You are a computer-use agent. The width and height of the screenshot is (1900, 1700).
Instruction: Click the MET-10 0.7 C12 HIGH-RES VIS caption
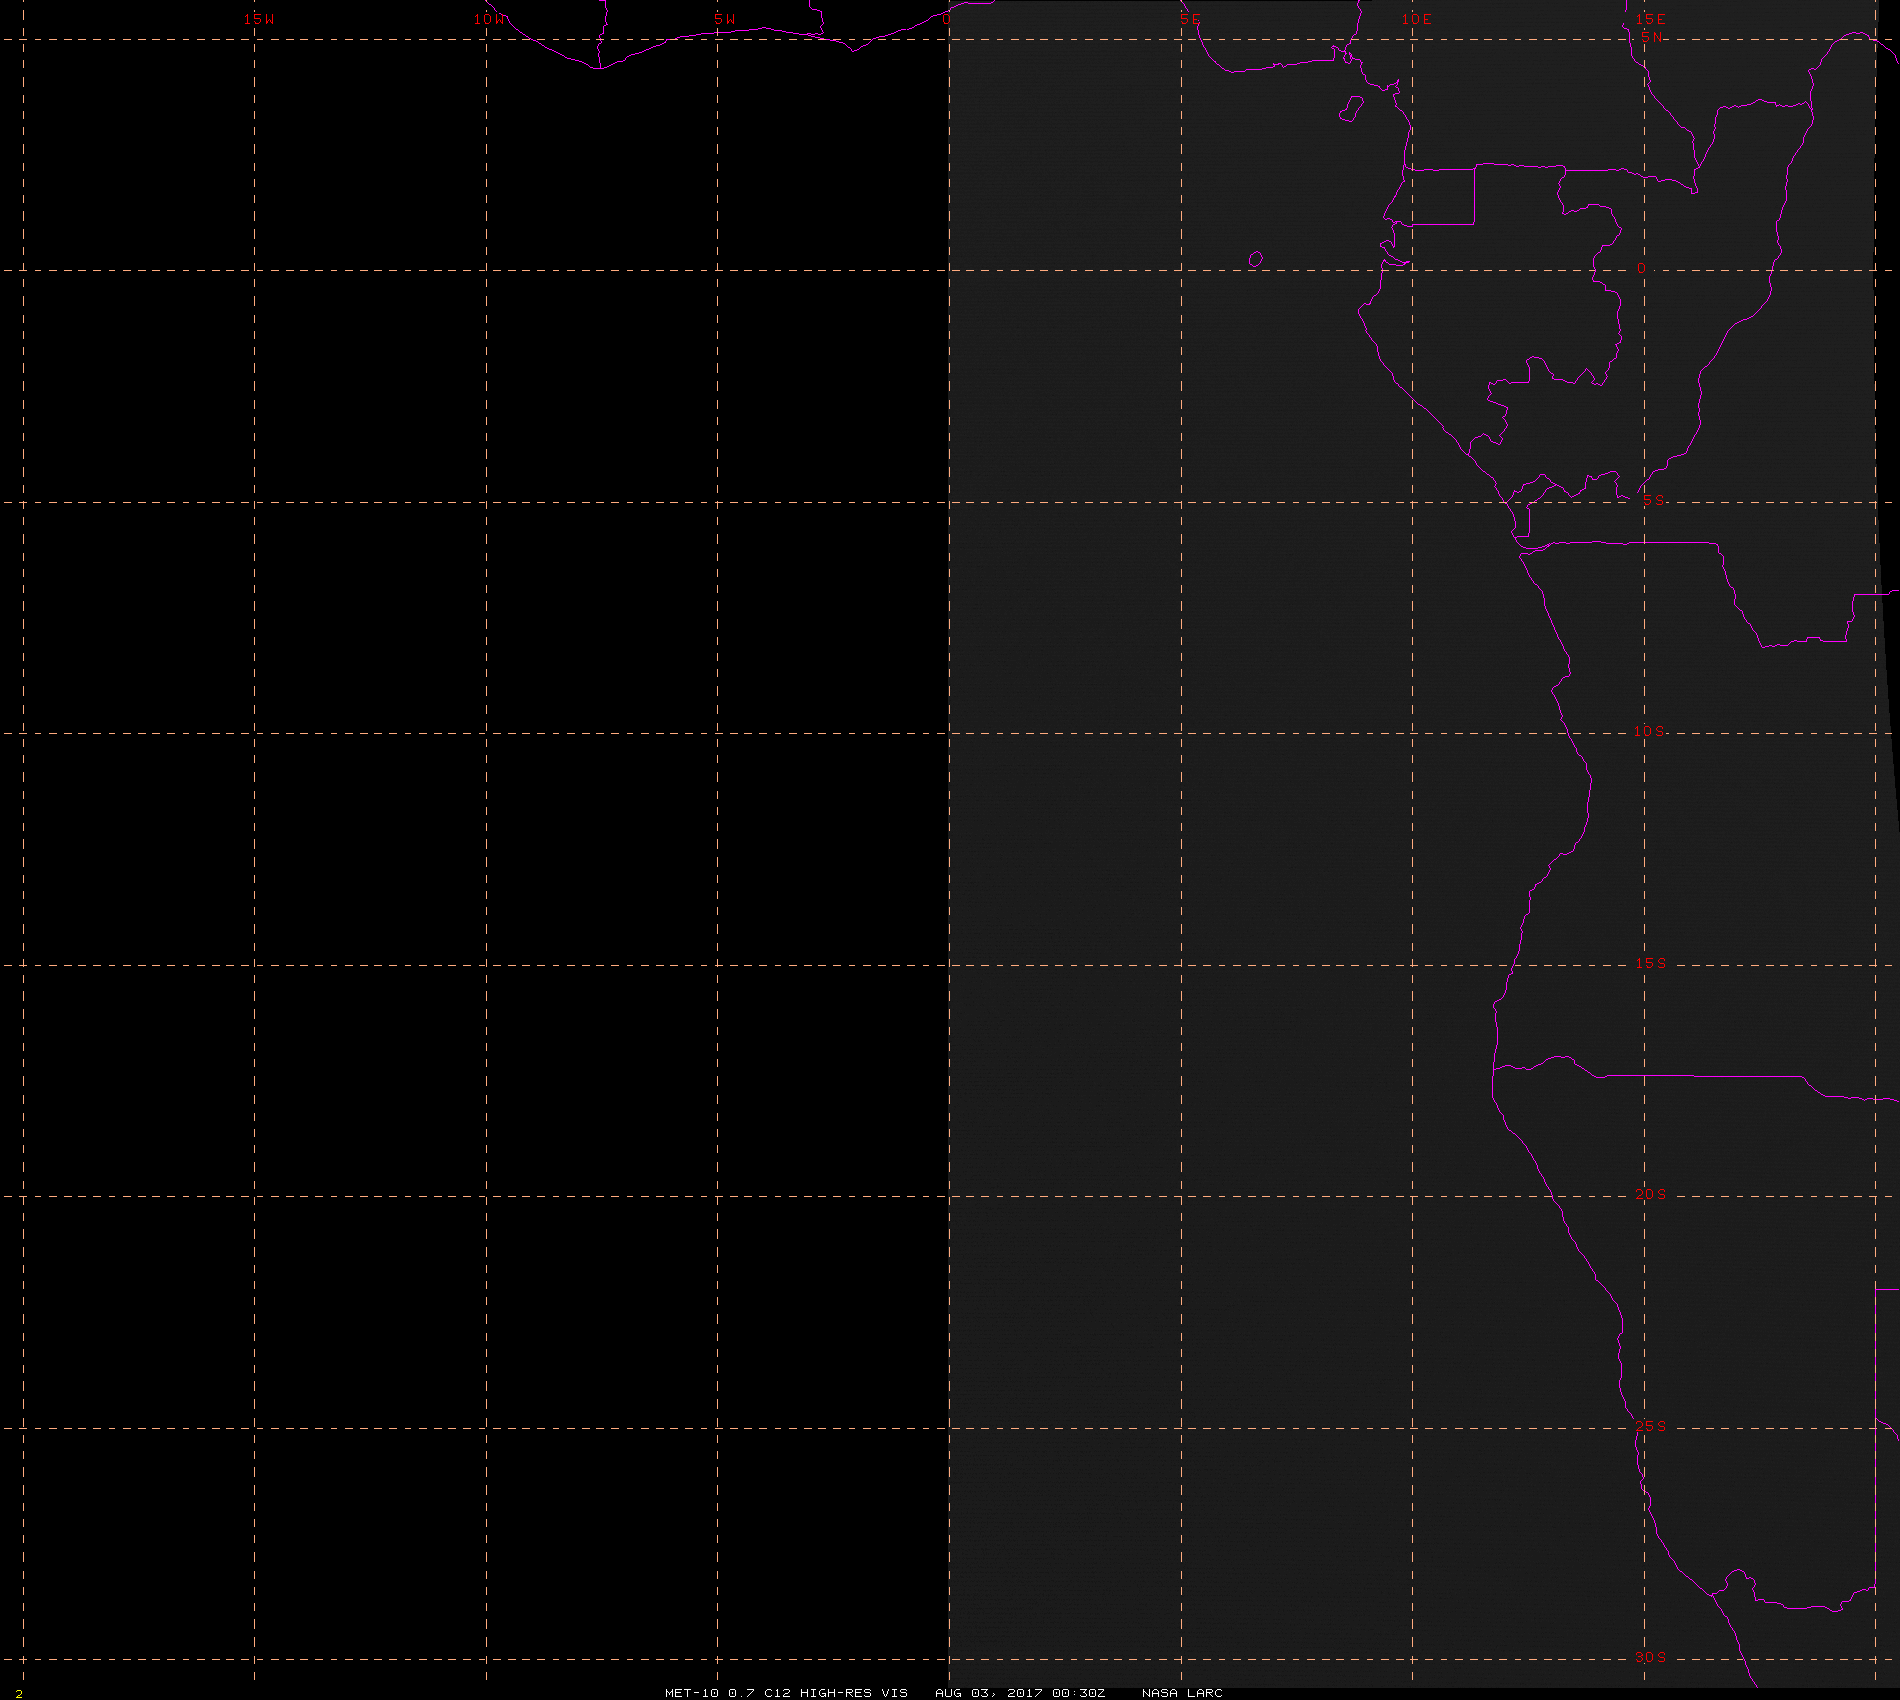[787, 1692]
